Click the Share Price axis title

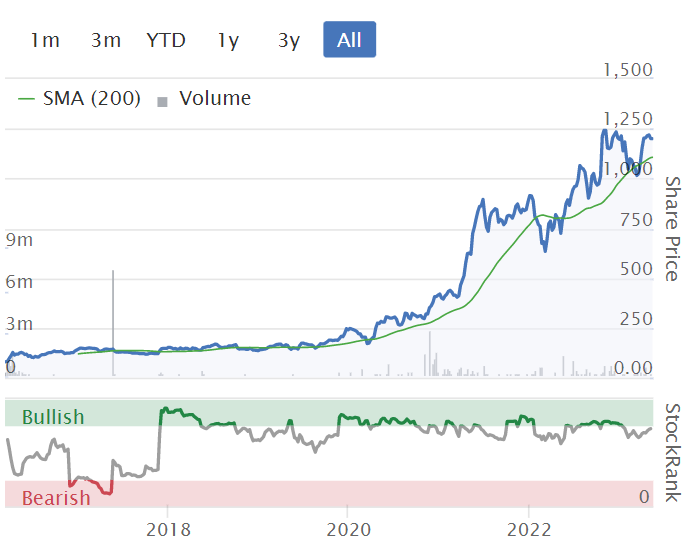tap(672, 228)
